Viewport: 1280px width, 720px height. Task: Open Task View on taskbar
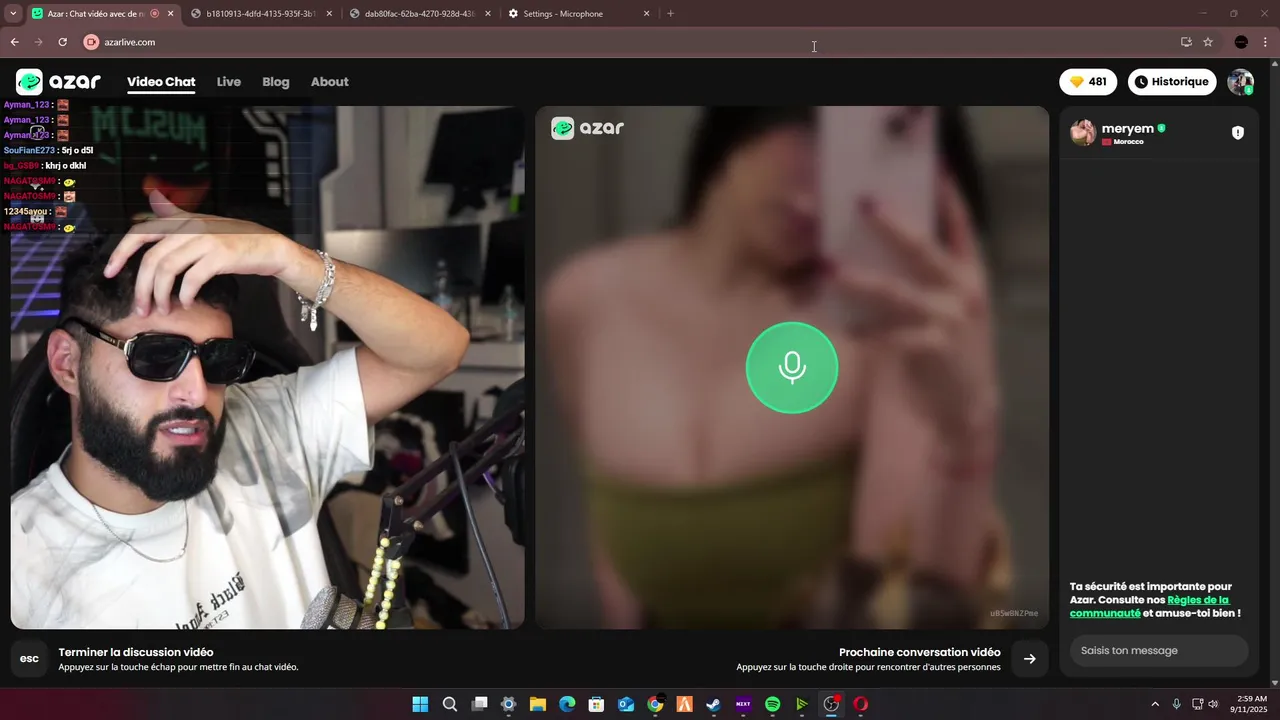(479, 704)
